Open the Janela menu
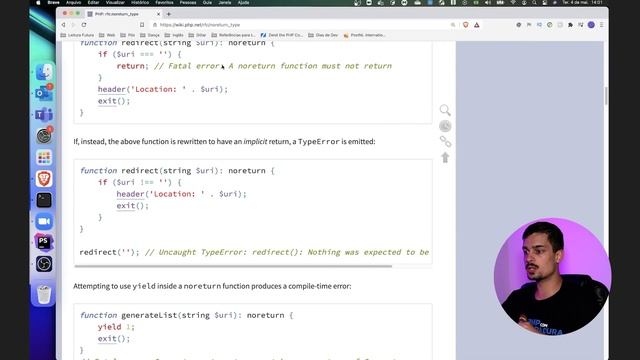Image resolution: width=640 pixels, height=360 pixels. (x=225, y=2)
